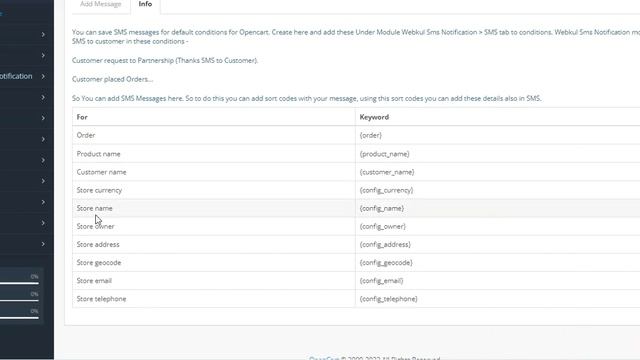640x360 pixels.
Task: Select the {order} keyword cell
Action: tap(371, 135)
